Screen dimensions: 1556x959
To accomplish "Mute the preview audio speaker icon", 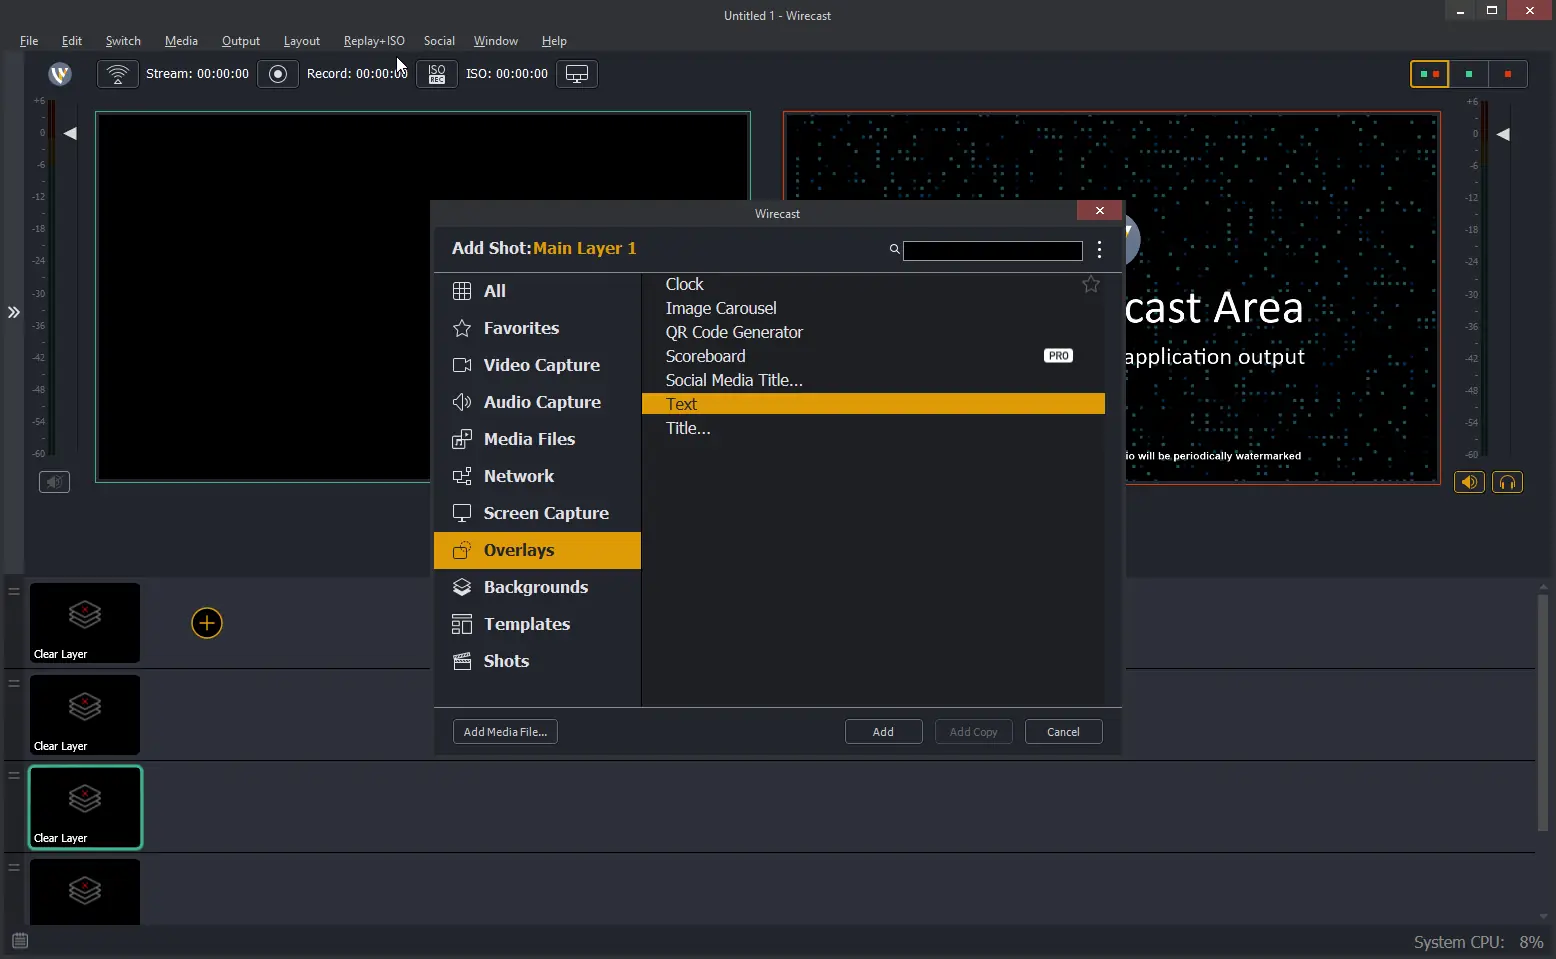I will tap(54, 482).
